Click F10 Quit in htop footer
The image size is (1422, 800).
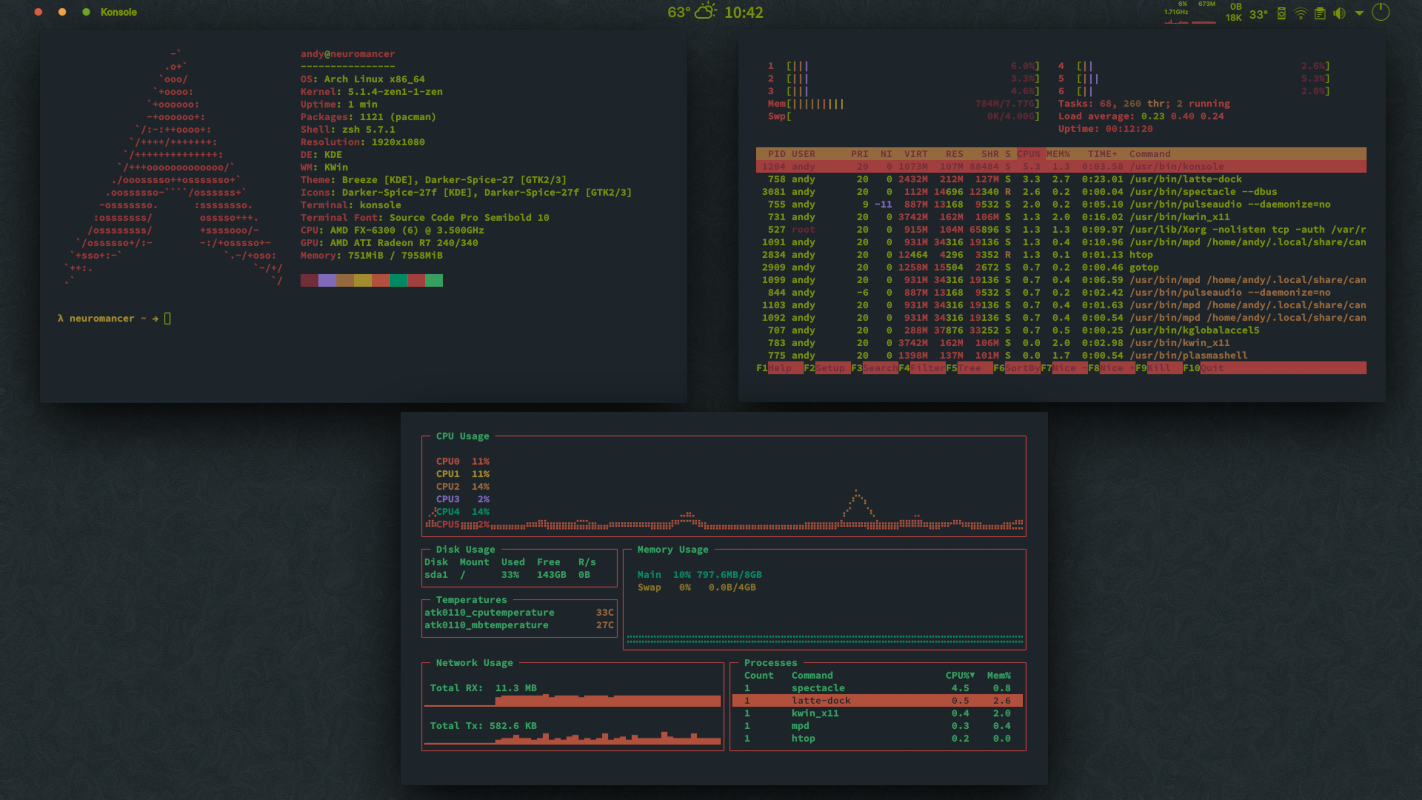coord(1205,368)
